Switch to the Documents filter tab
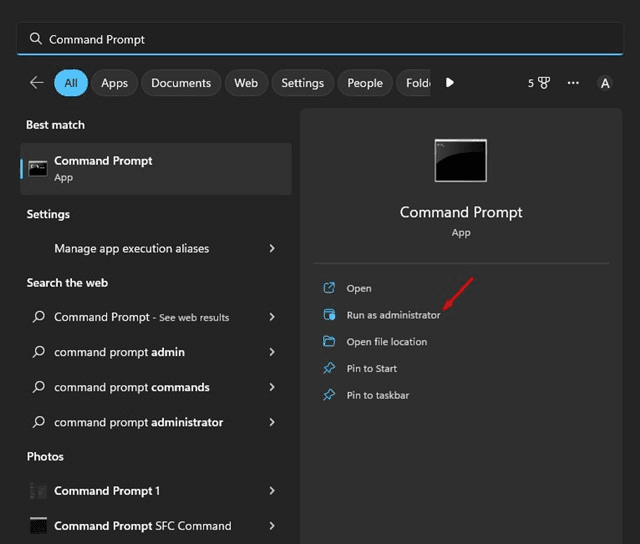The image size is (640, 544). click(x=181, y=83)
